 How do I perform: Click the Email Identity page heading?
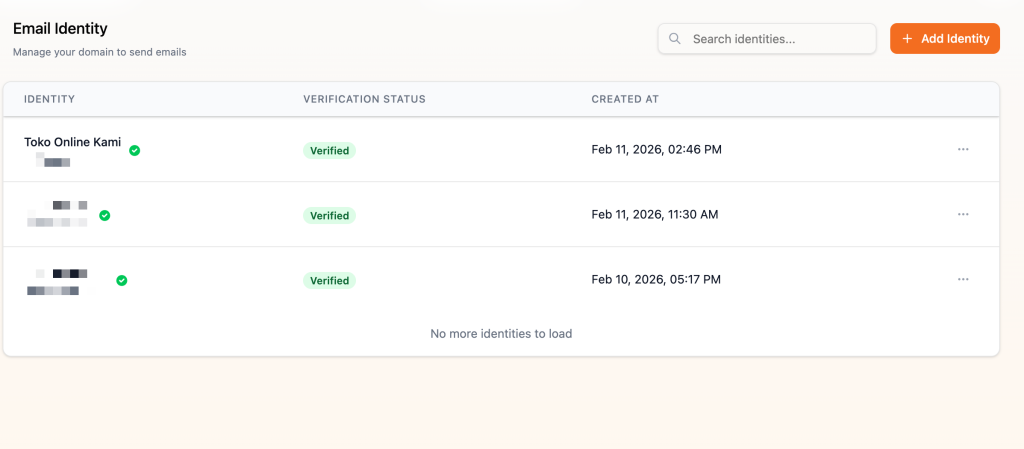click(x=60, y=29)
